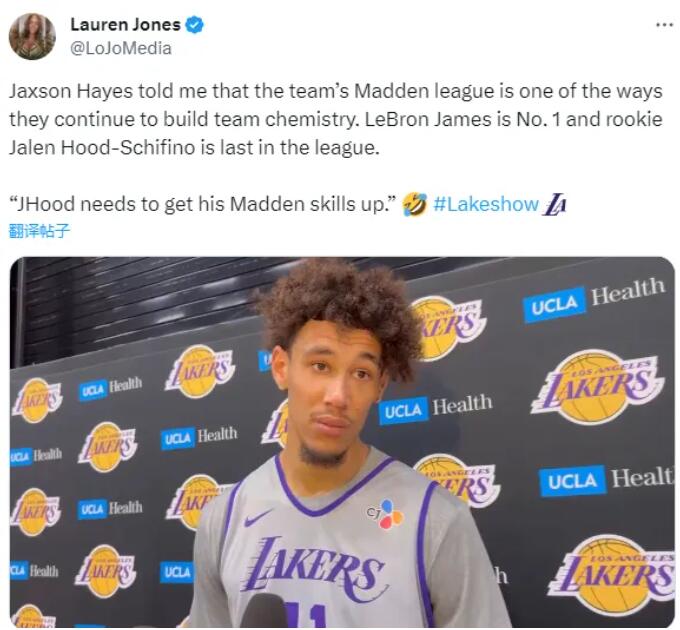Image resolution: width=680 pixels, height=630 pixels.
Task: Click the blue verified badge
Action: tap(194, 25)
